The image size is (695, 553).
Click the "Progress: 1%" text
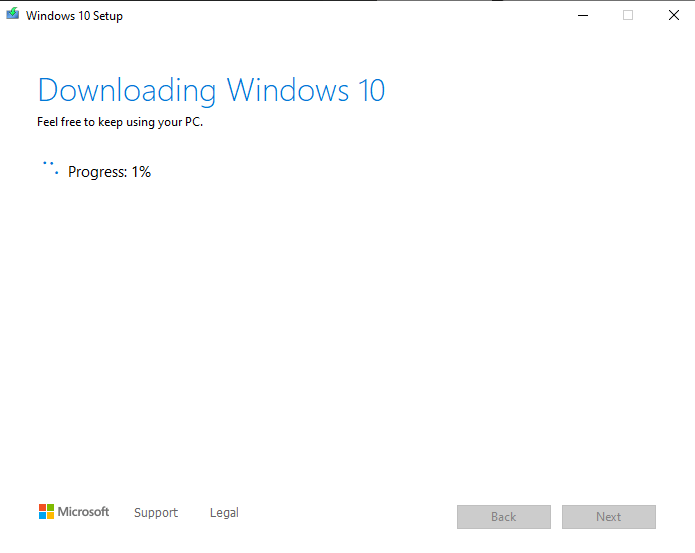pos(109,172)
